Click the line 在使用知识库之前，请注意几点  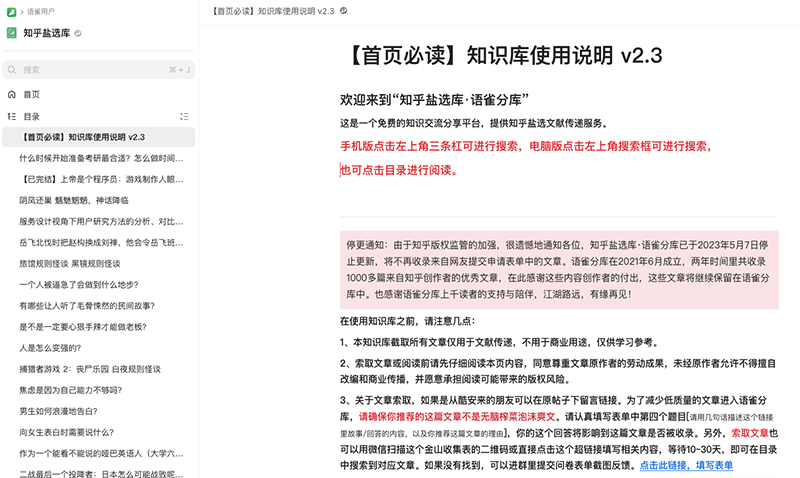coord(408,321)
